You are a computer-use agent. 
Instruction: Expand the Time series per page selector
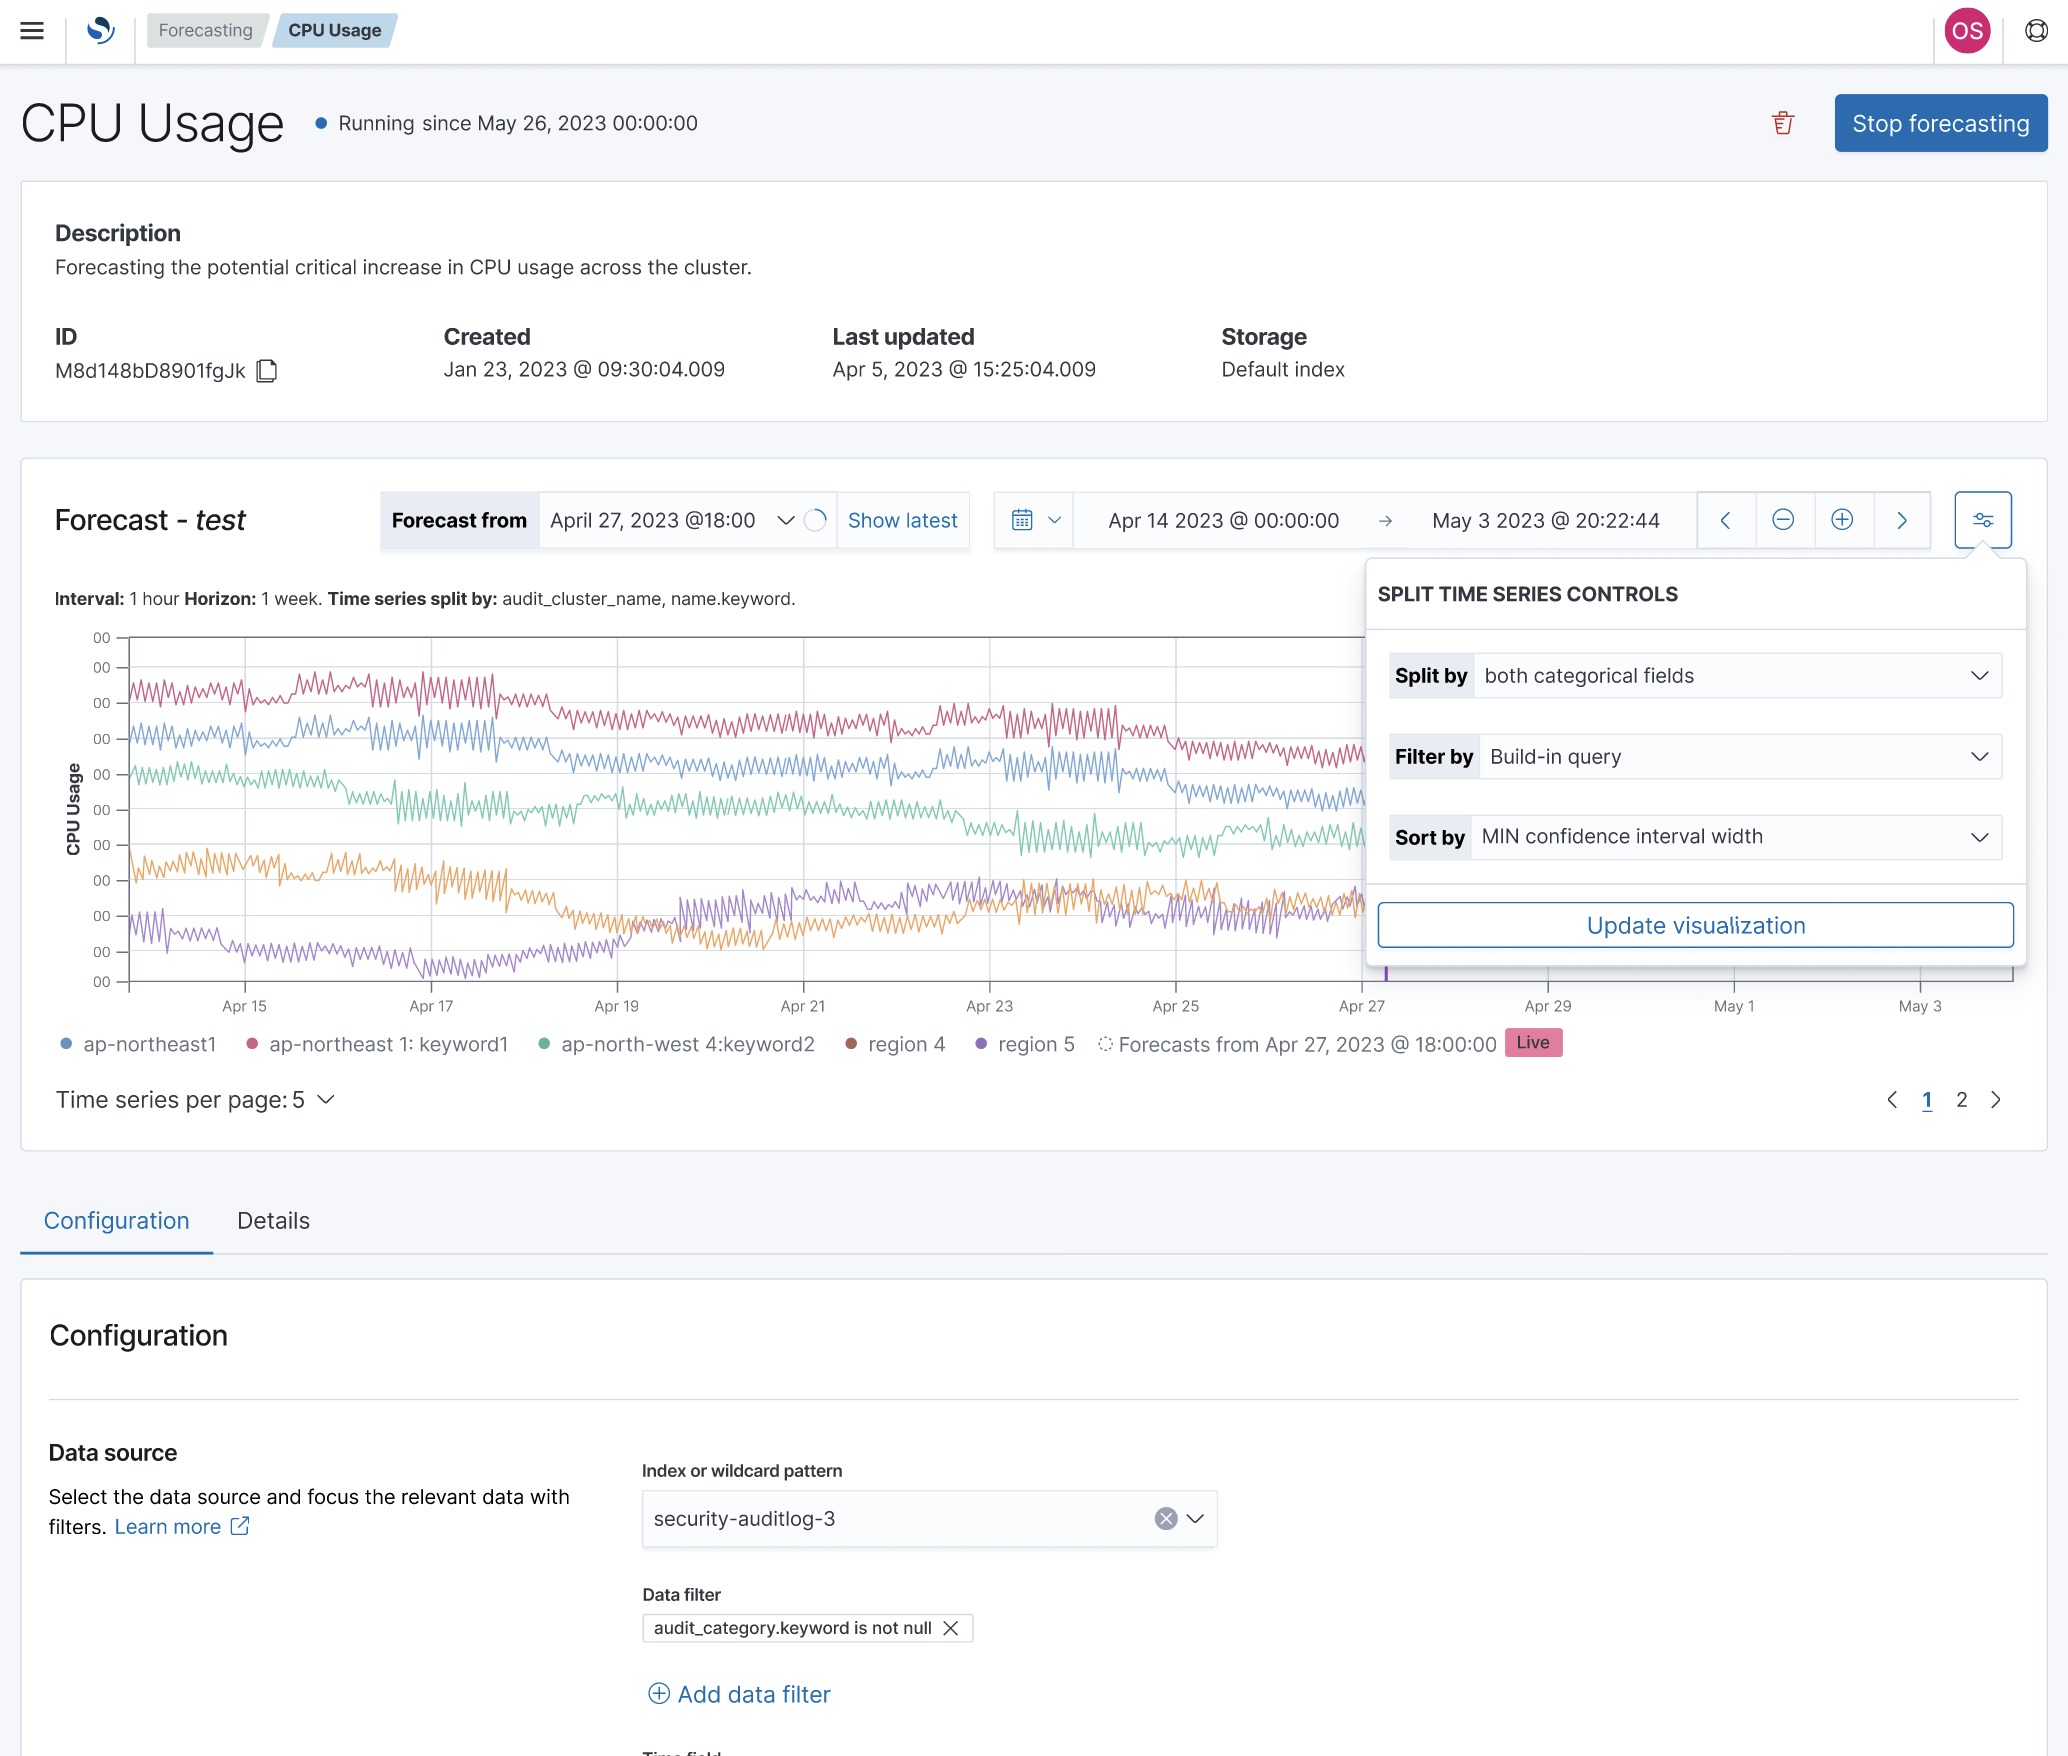click(x=323, y=1099)
